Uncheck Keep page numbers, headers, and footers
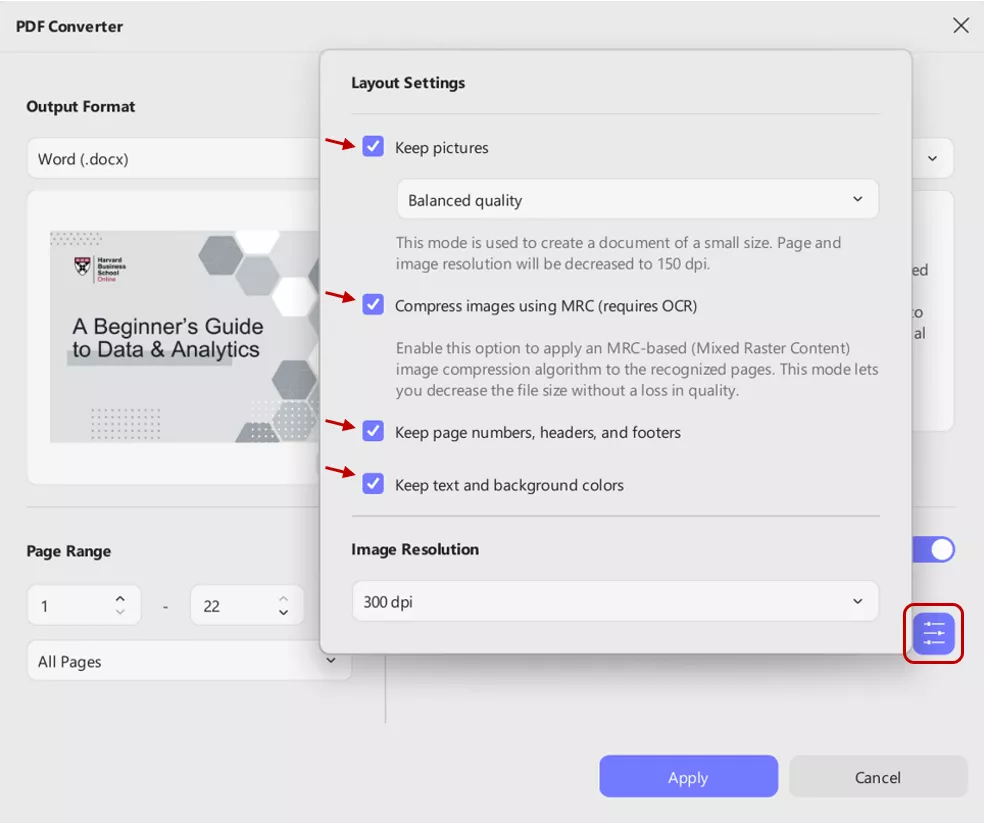The height and width of the screenshot is (823, 984). [x=373, y=432]
